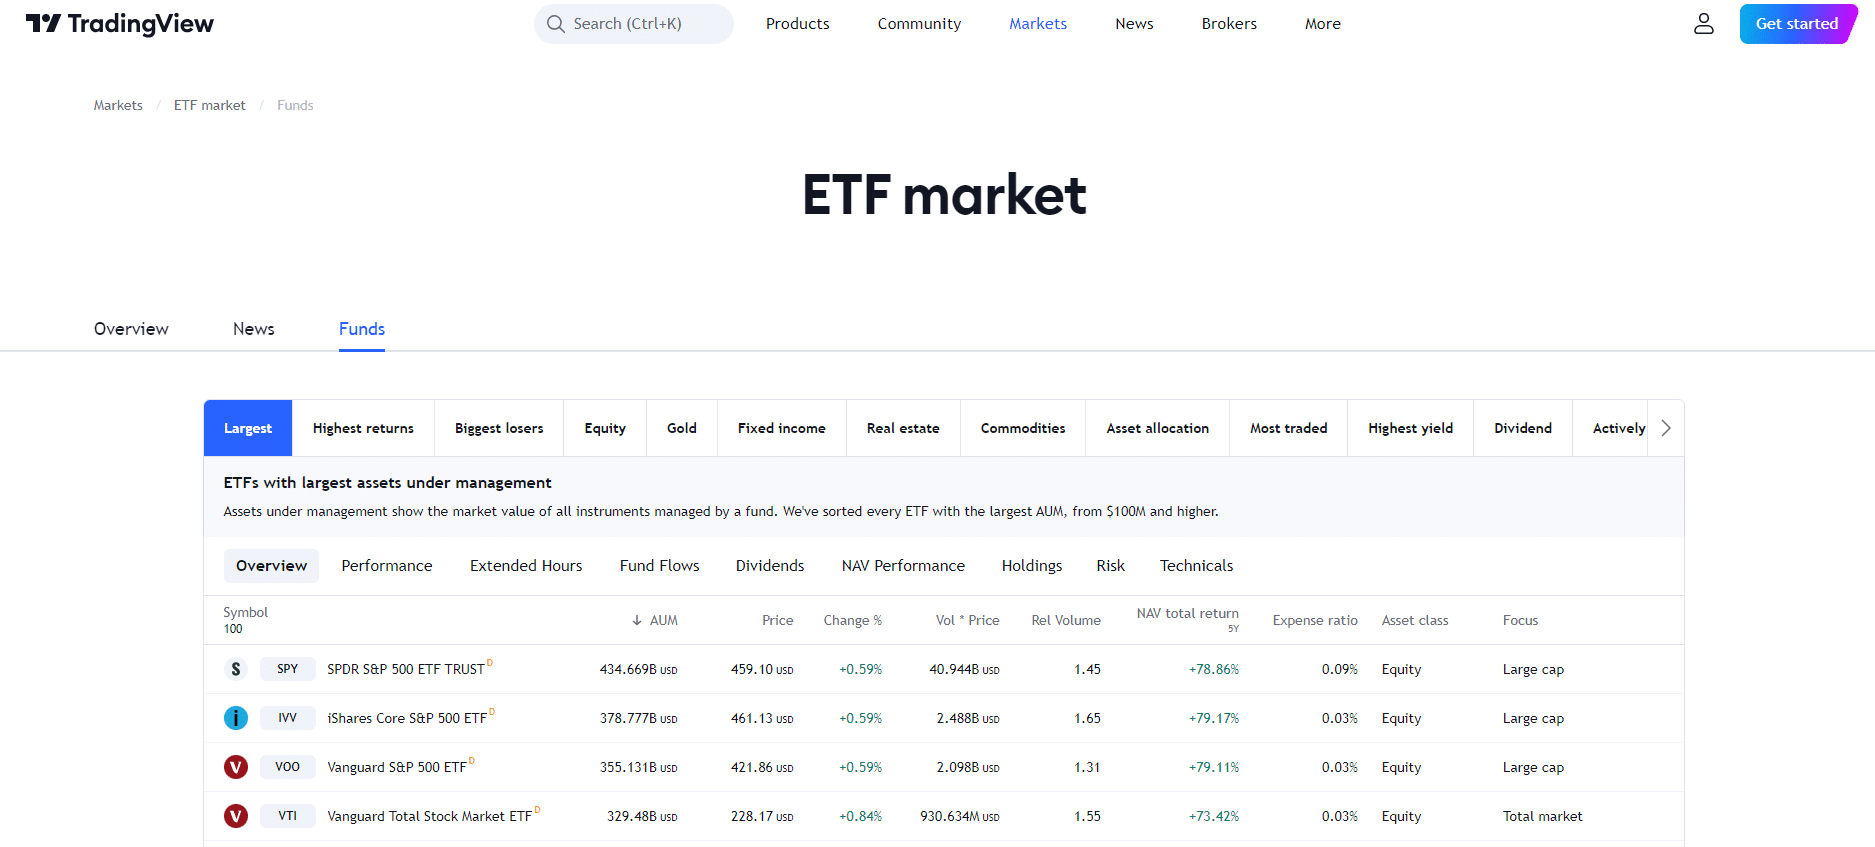
Task: Sort by Vol * Price column header
Action: (x=967, y=620)
